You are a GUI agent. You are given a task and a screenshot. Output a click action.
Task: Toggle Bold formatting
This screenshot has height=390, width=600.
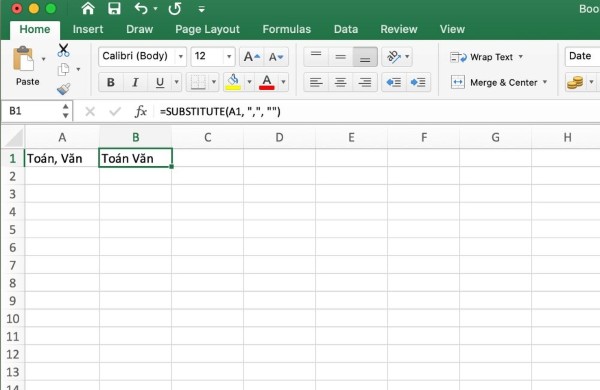pyautogui.click(x=111, y=82)
